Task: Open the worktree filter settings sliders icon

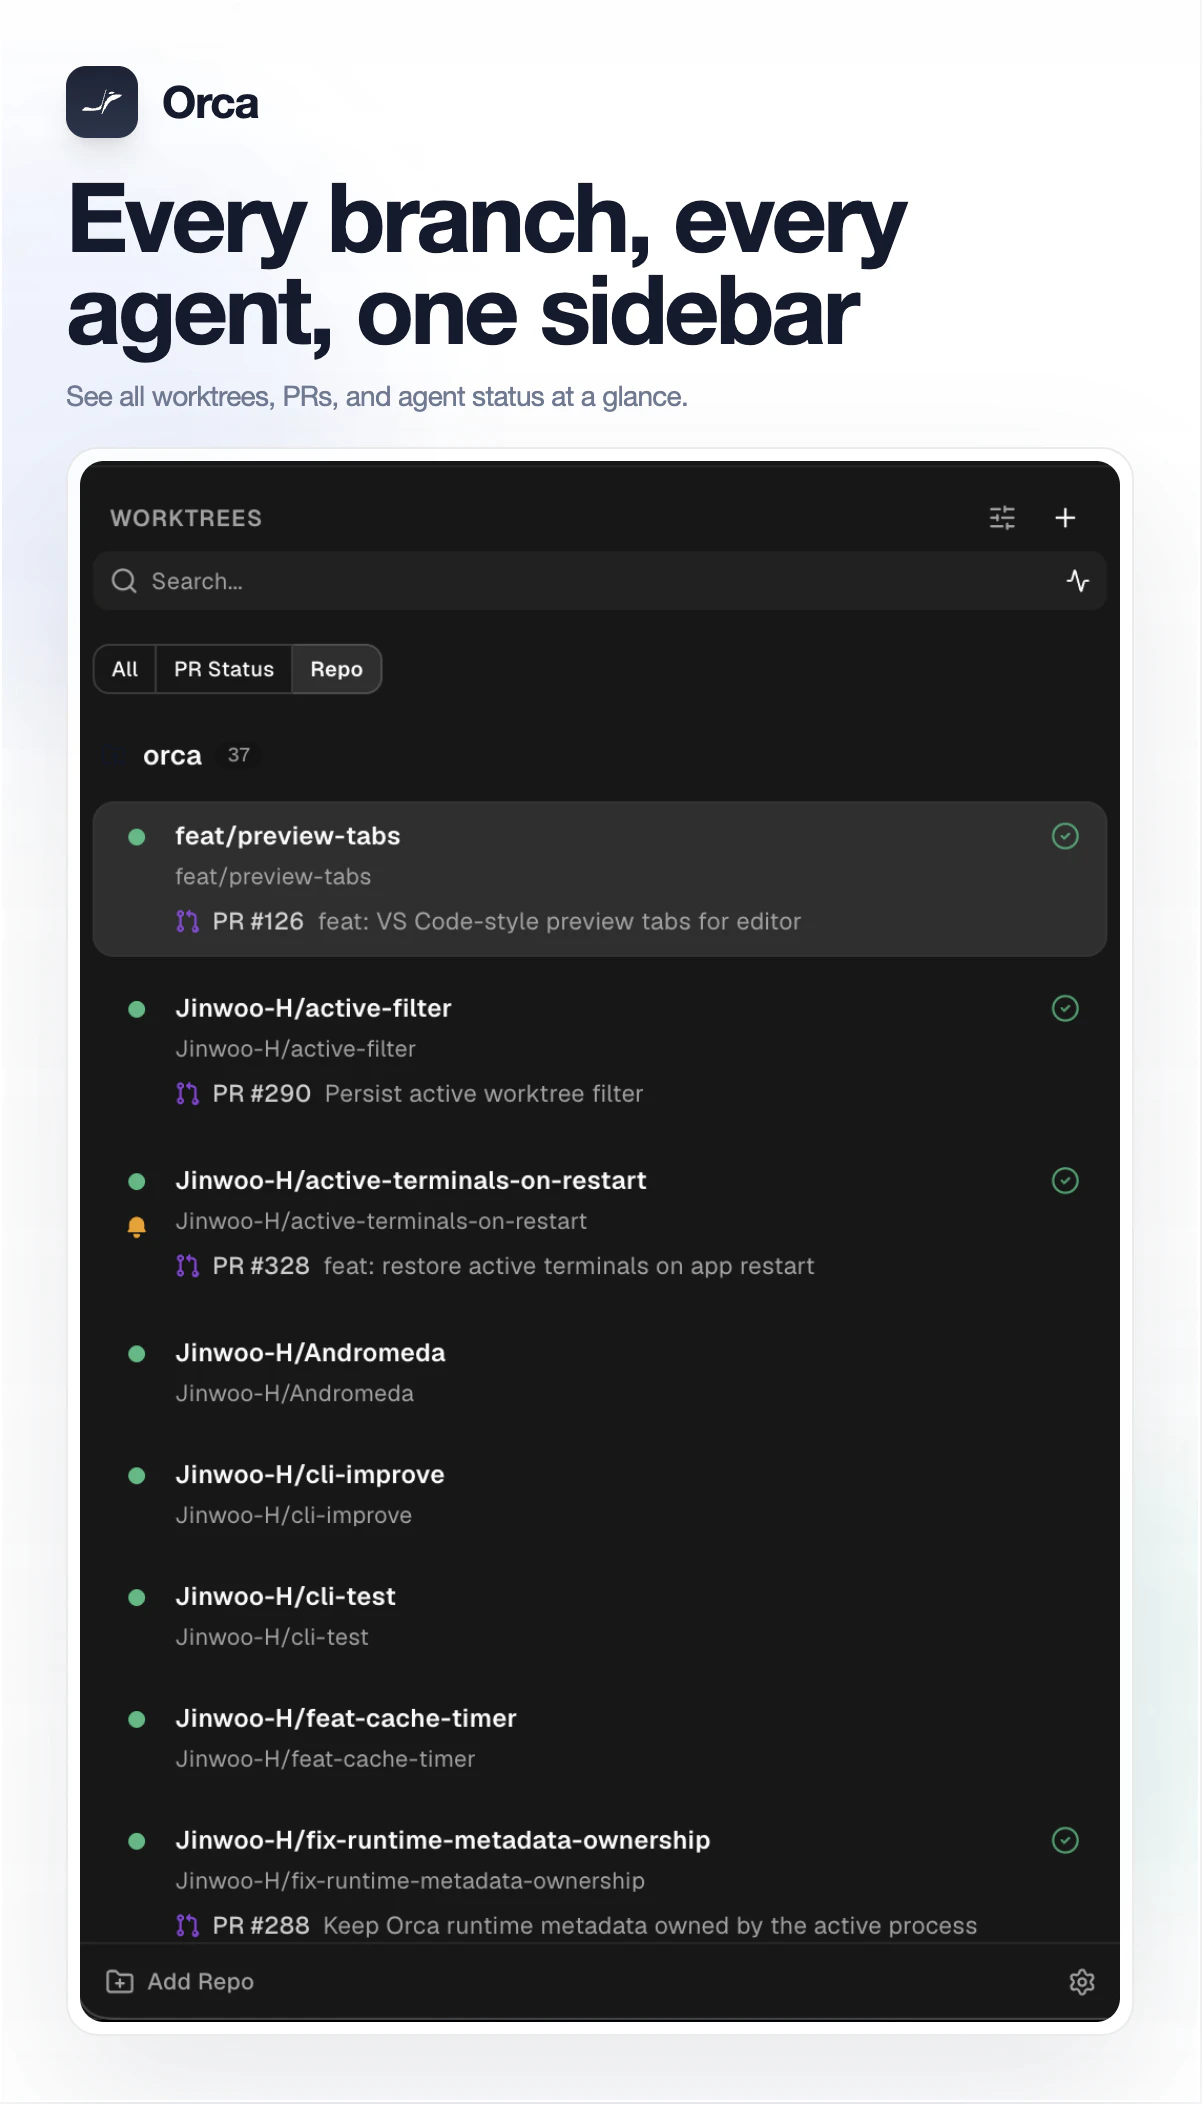Action: coord(1002,517)
